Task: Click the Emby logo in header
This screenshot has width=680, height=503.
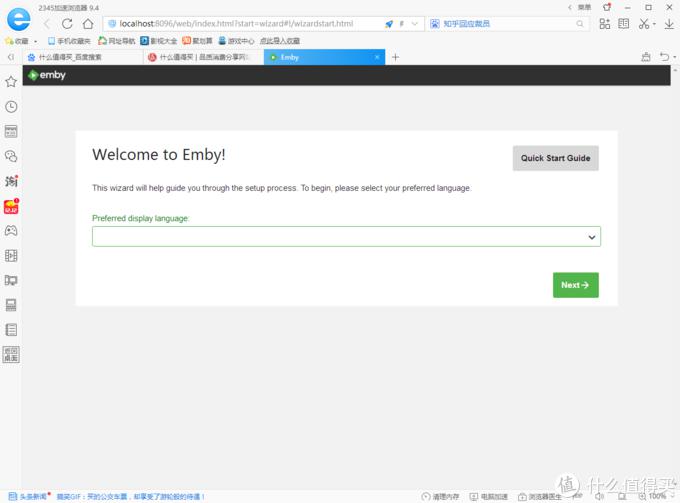Action: click(46, 75)
